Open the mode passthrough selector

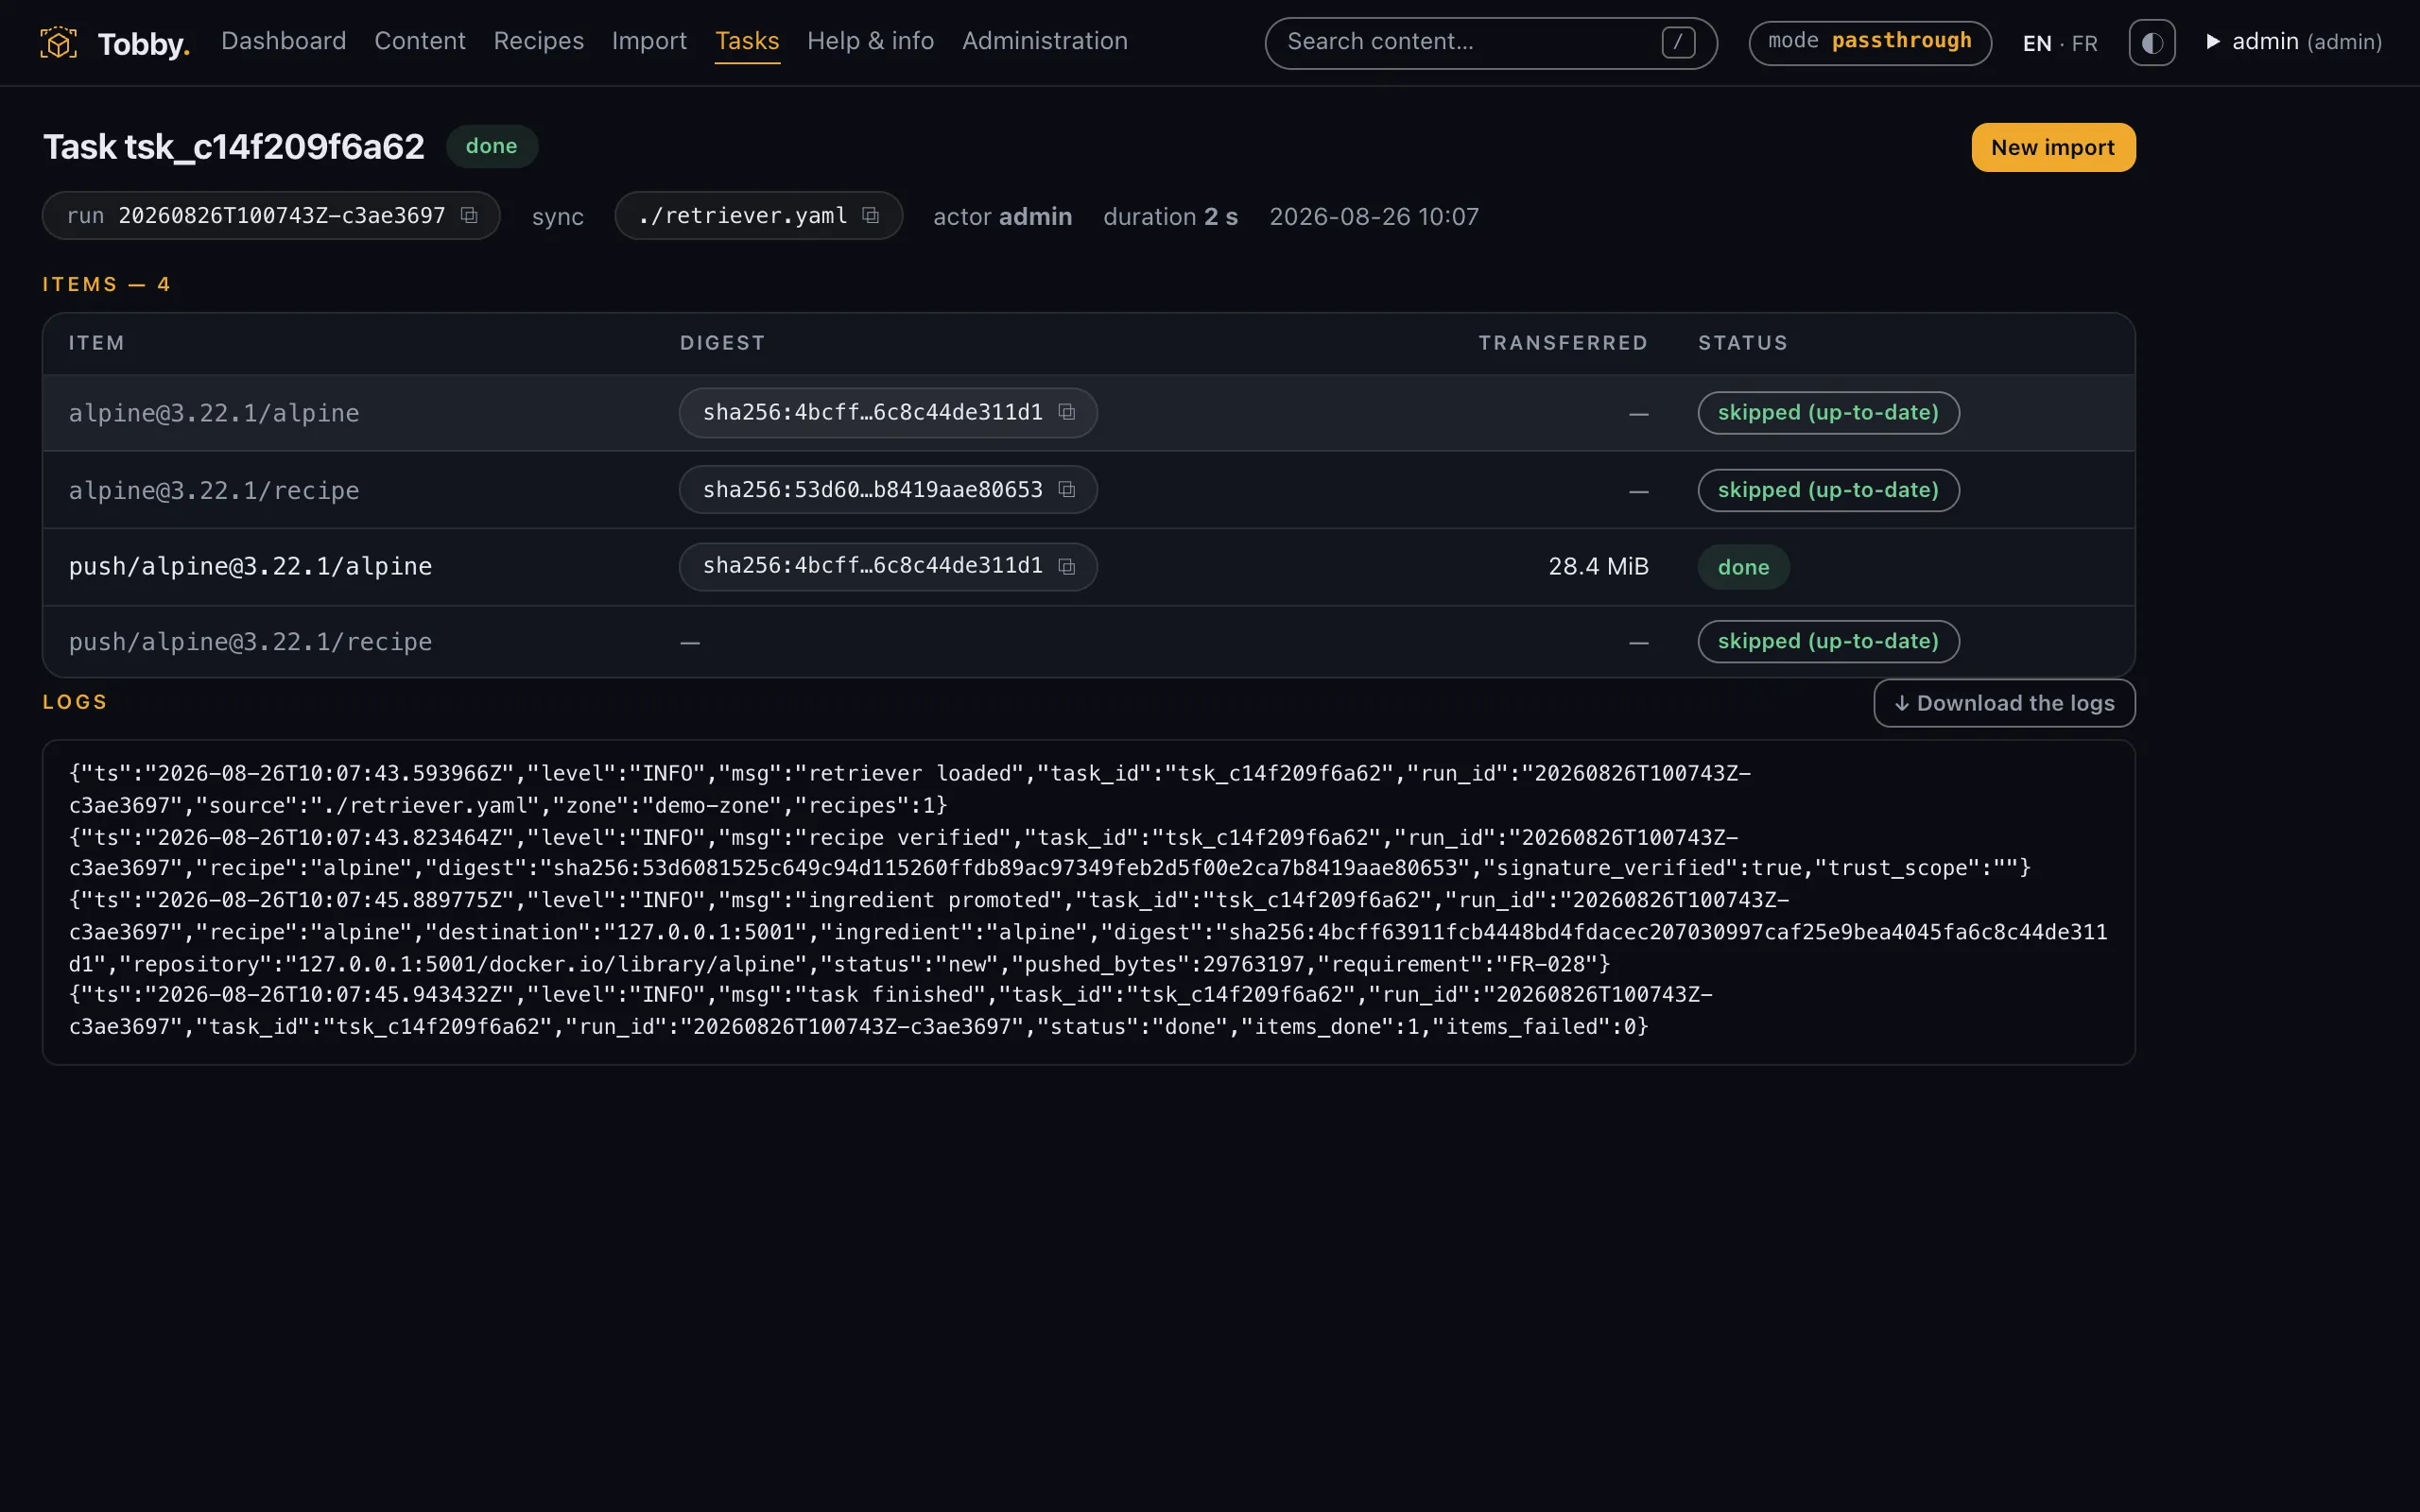coord(1870,42)
